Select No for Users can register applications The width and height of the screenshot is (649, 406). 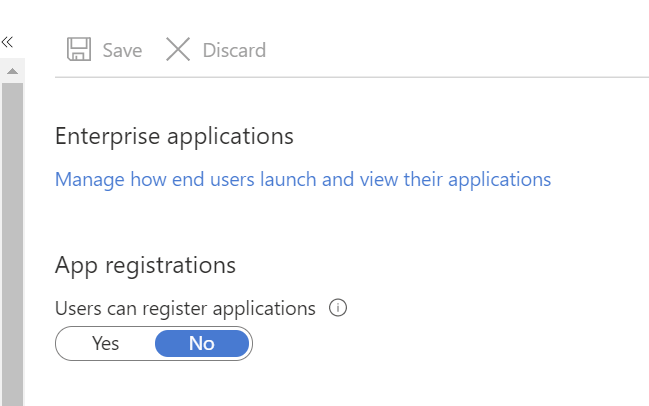click(202, 343)
